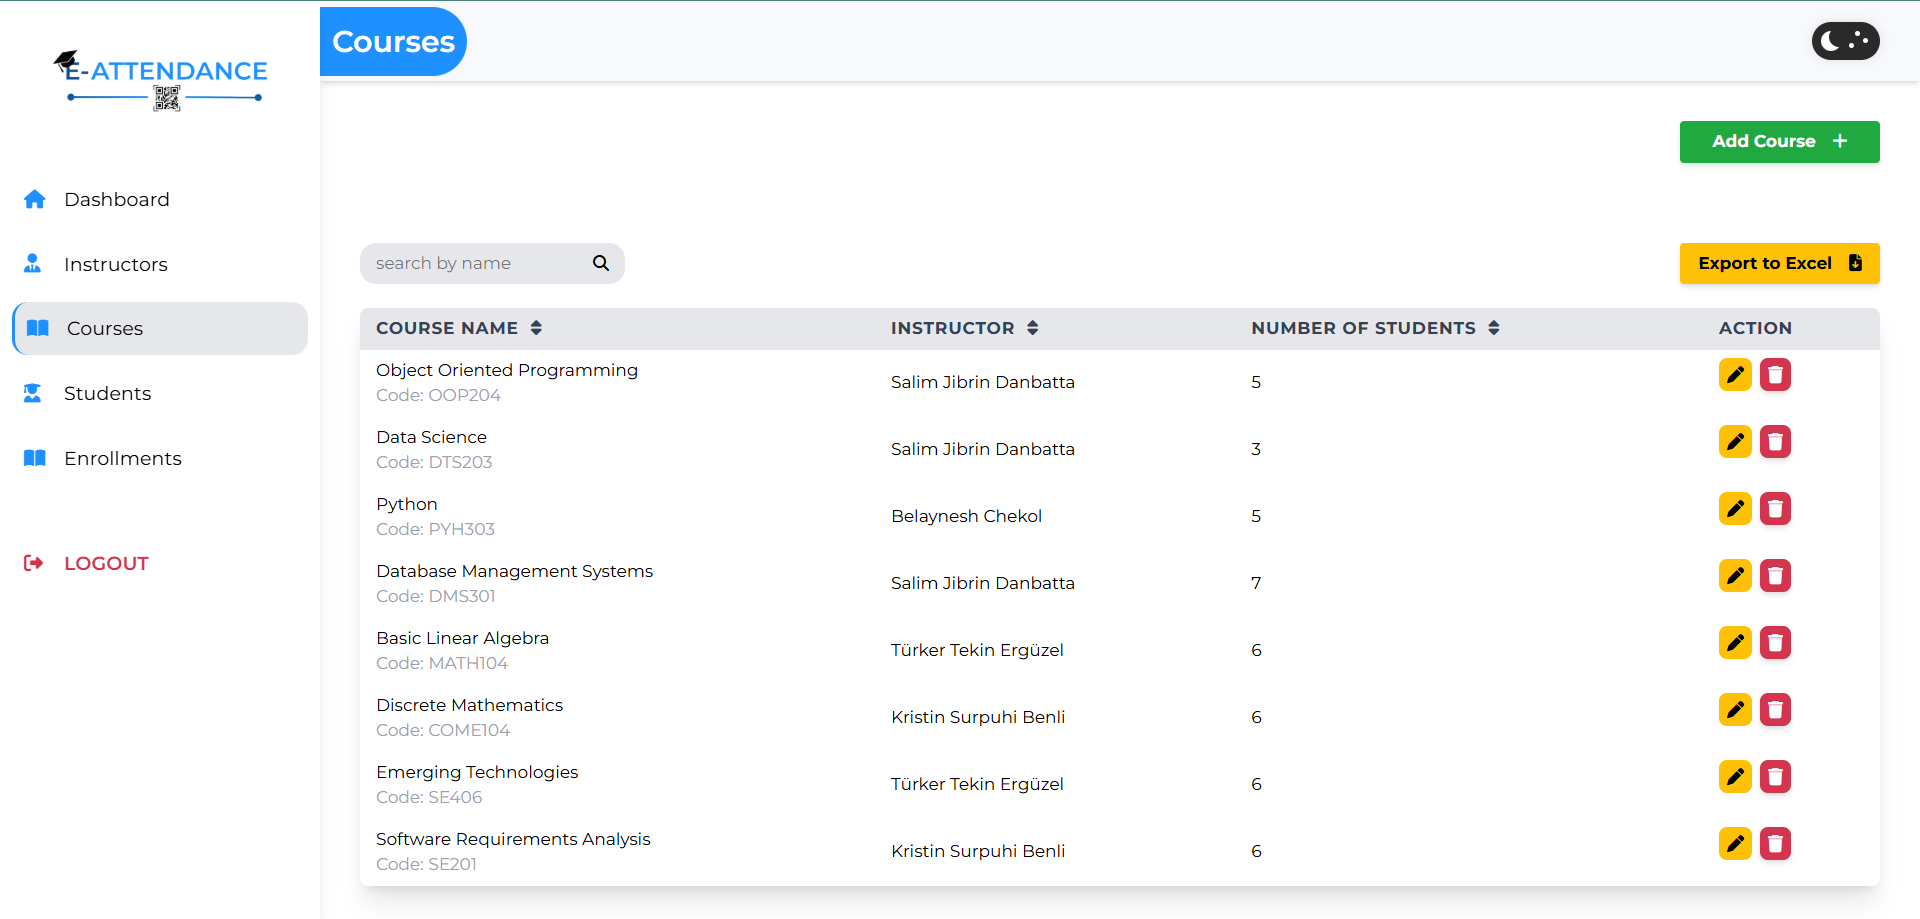Export course list to Excel
The width and height of the screenshot is (1920, 919).
(1779, 263)
